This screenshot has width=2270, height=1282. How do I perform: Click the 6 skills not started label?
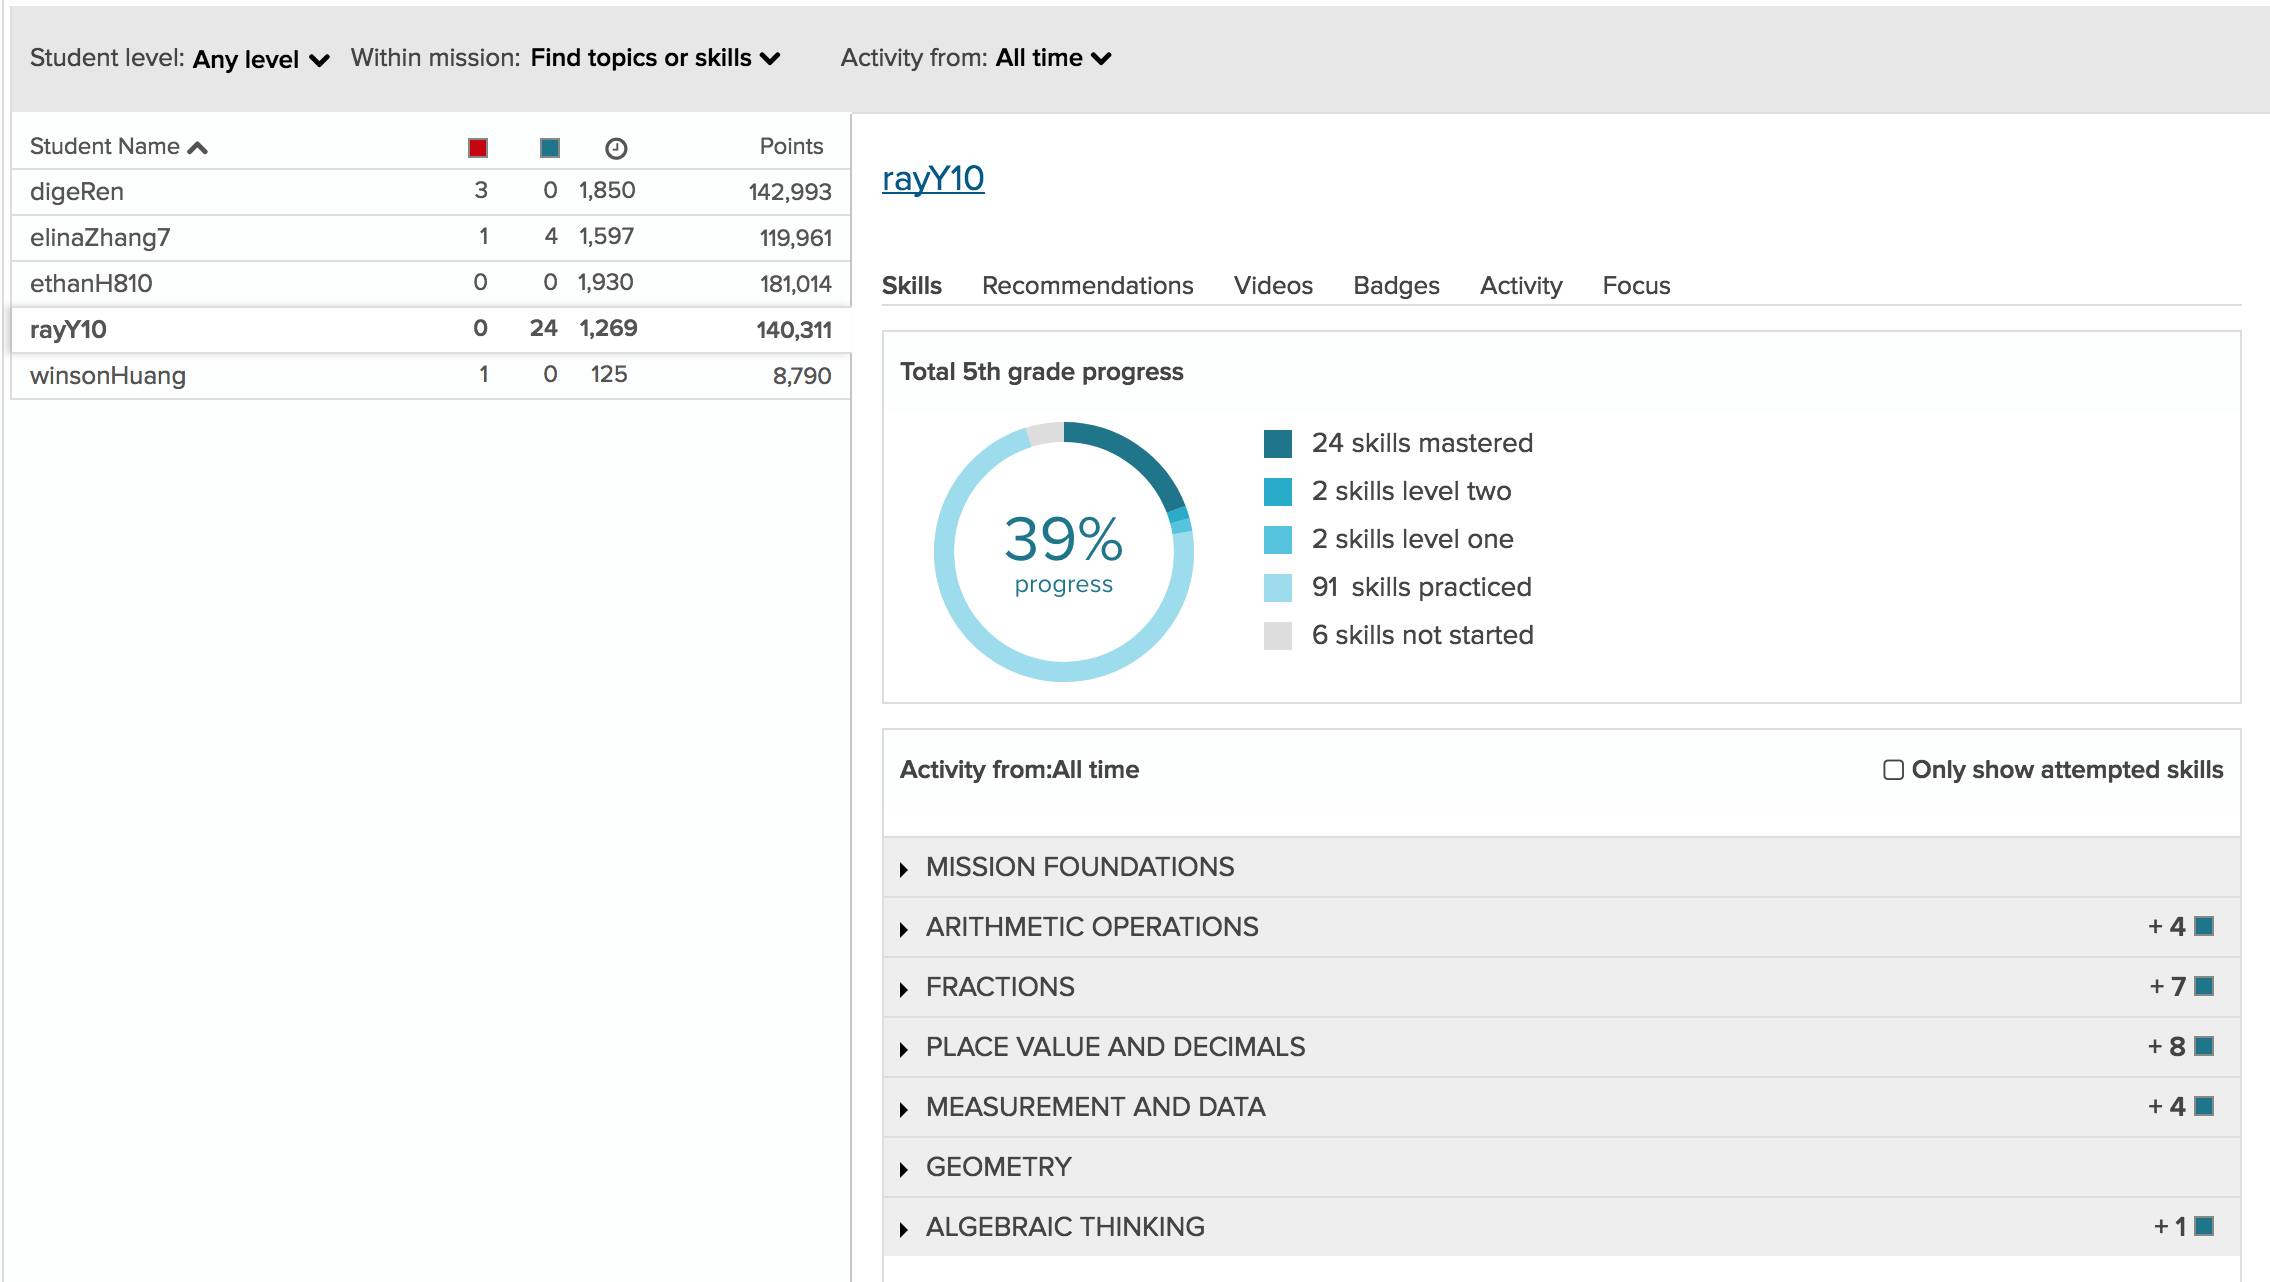click(1422, 635)
